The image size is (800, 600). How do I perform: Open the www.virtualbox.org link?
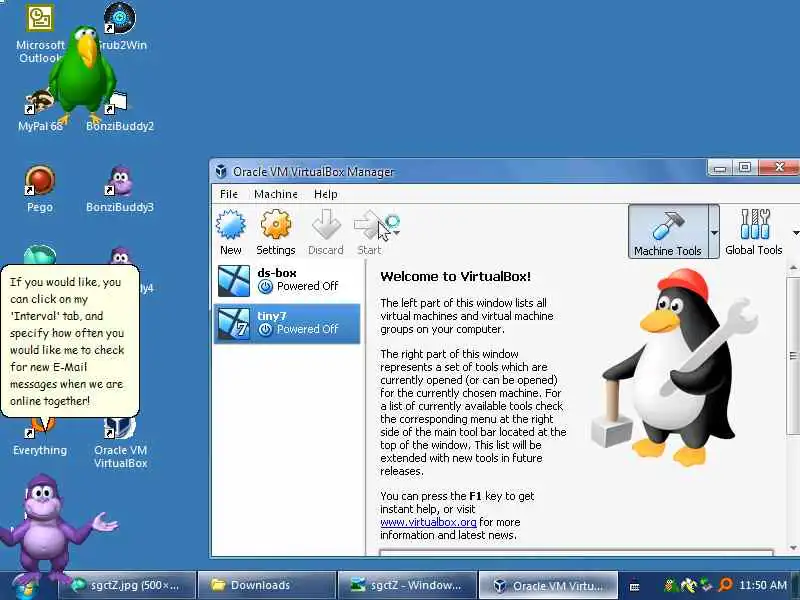click(428, 522)
